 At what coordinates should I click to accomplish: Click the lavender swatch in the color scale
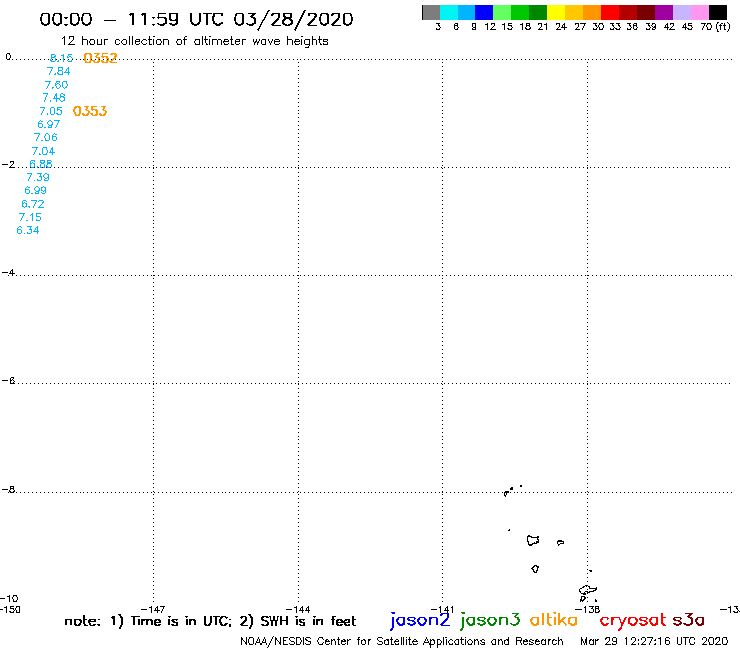coord(682,12)
